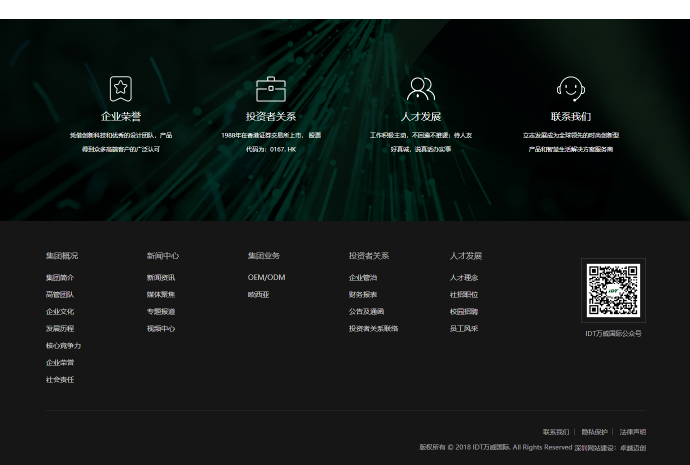
Task: Open the 企业文化 footer link
Action: click(x=60, y=311)
